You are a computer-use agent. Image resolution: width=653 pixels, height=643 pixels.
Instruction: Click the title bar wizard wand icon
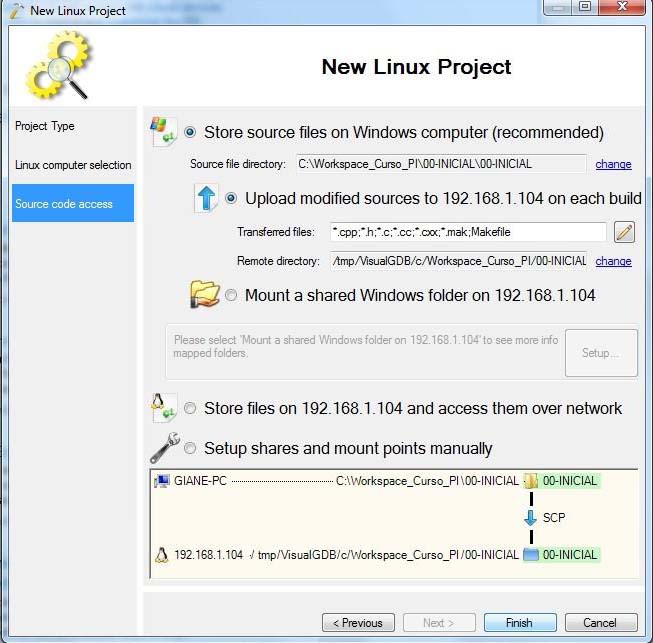point(17,11)
